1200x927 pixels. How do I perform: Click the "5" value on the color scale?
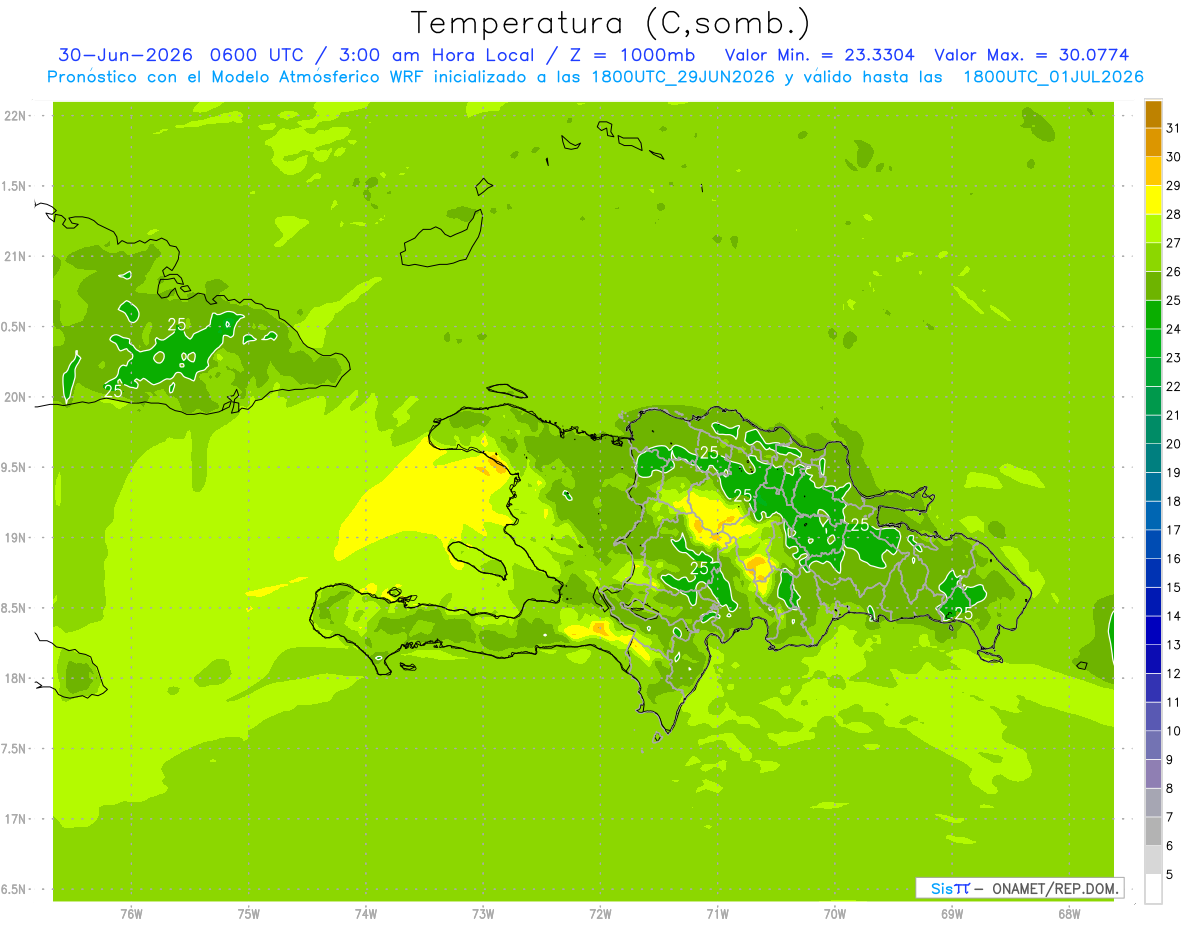click(1170, 875)
